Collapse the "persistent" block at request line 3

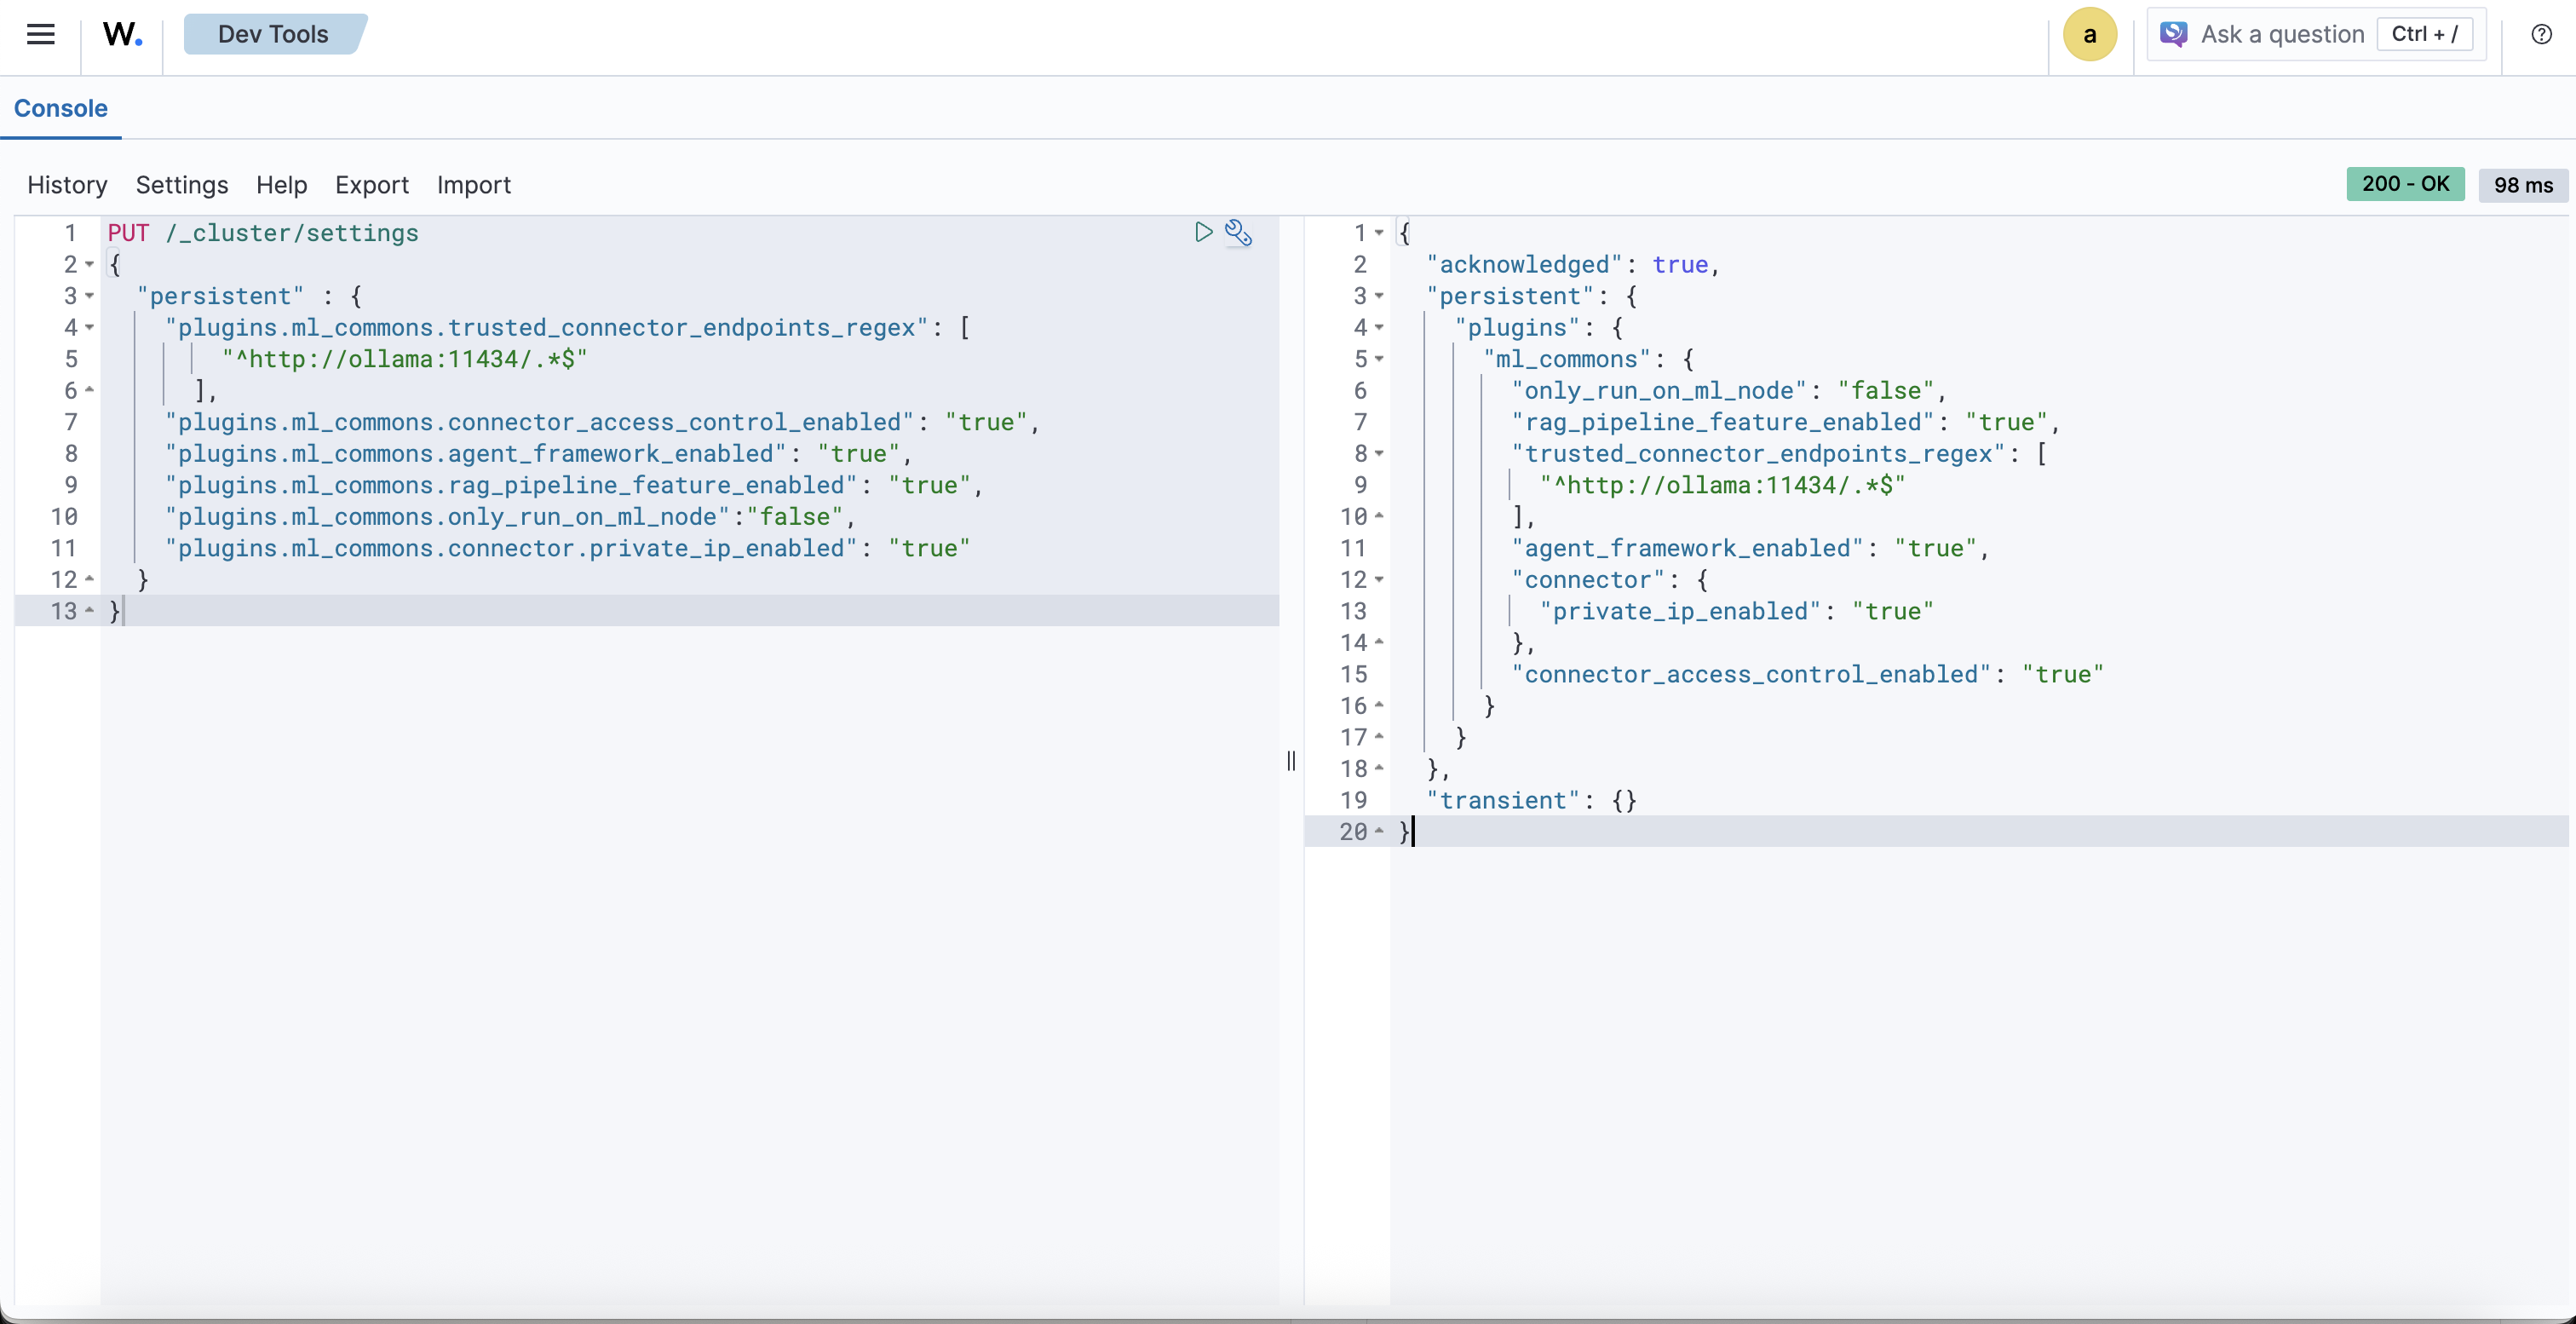[x=89, y=296]
